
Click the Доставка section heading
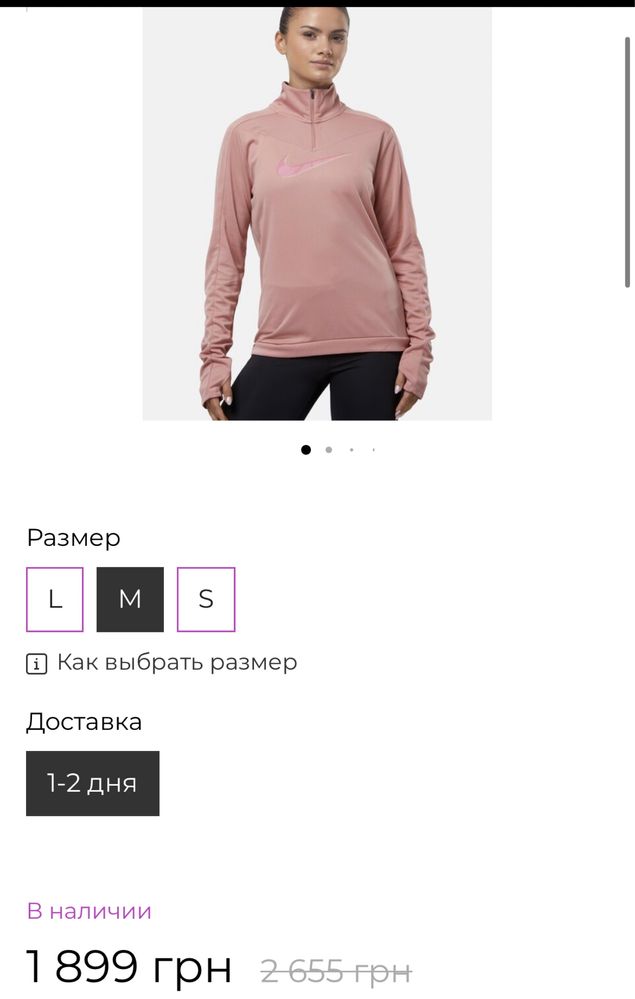[x=84, y=722]
